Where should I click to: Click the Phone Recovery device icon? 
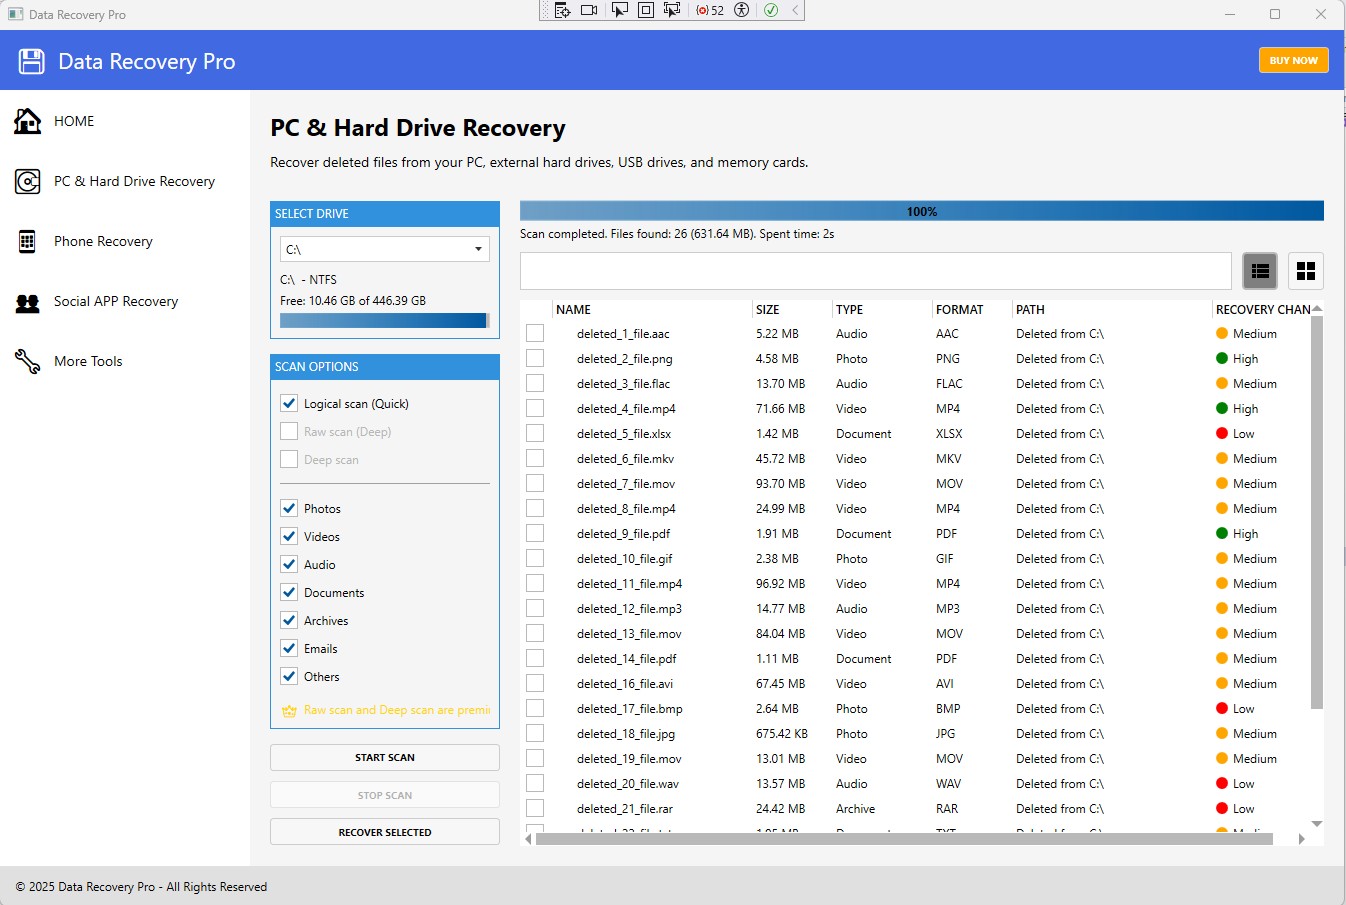[27, 241]
